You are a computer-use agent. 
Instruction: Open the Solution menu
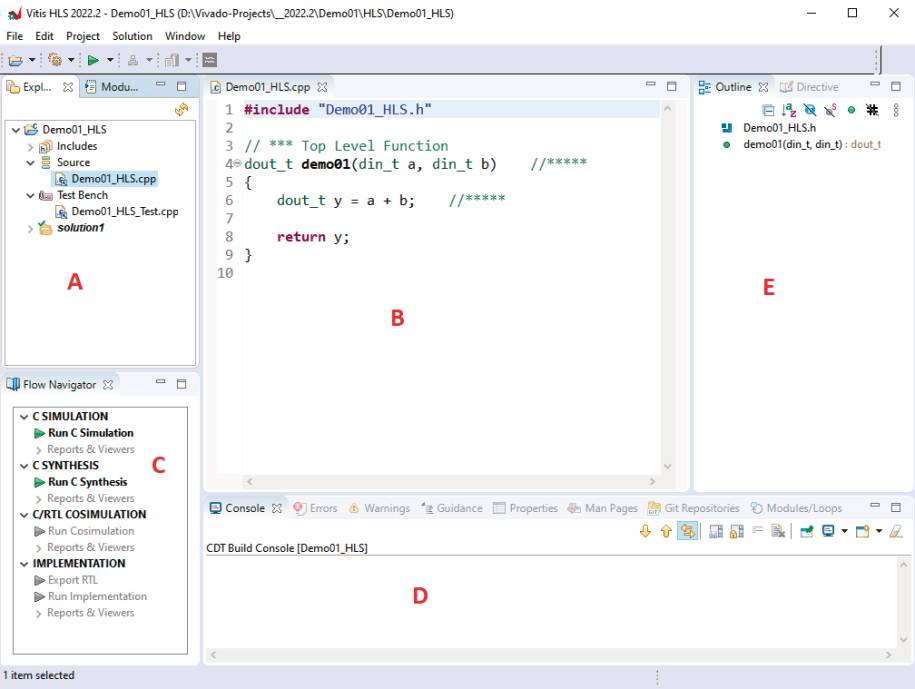pos(132,36)
